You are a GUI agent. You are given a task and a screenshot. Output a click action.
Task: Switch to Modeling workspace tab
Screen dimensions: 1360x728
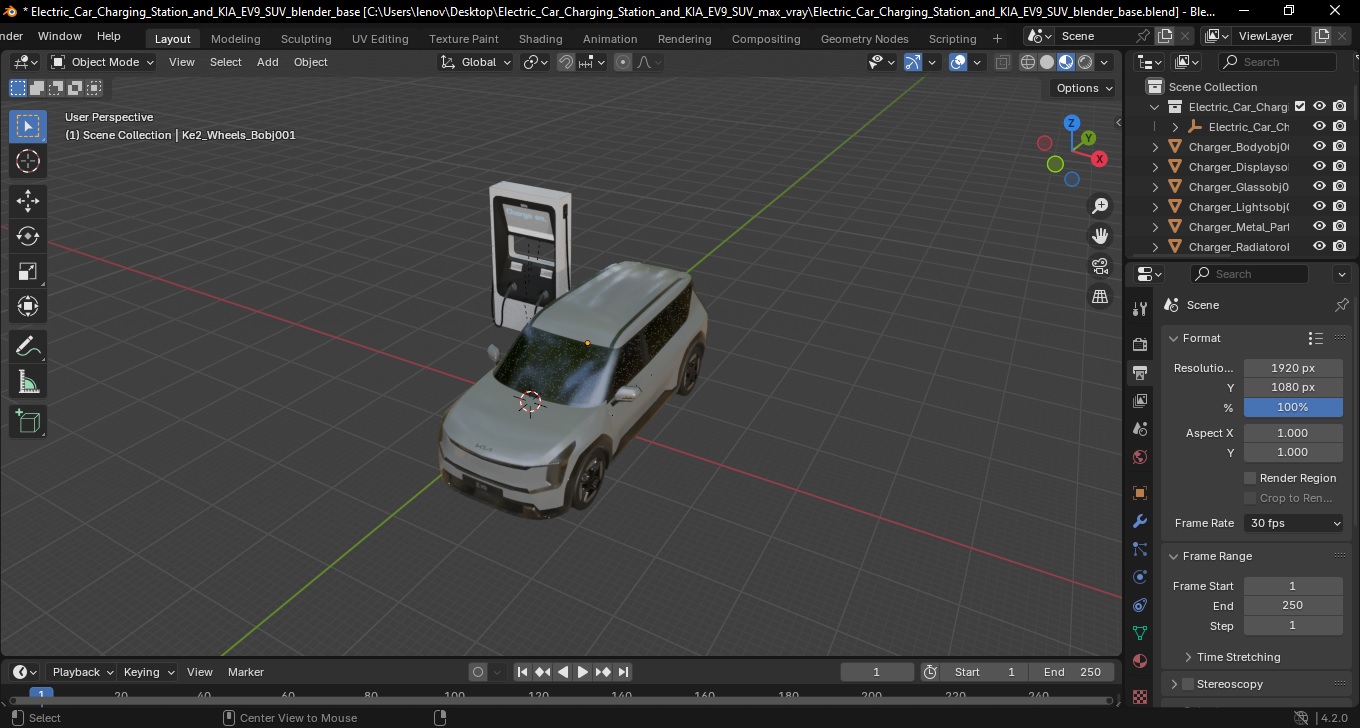pyautogui.click(x=235, y=39)
